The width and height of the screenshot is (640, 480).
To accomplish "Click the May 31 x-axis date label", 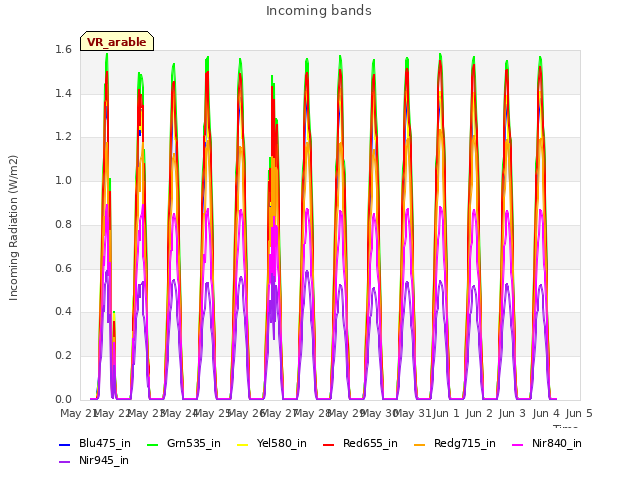I will (412, 413).
